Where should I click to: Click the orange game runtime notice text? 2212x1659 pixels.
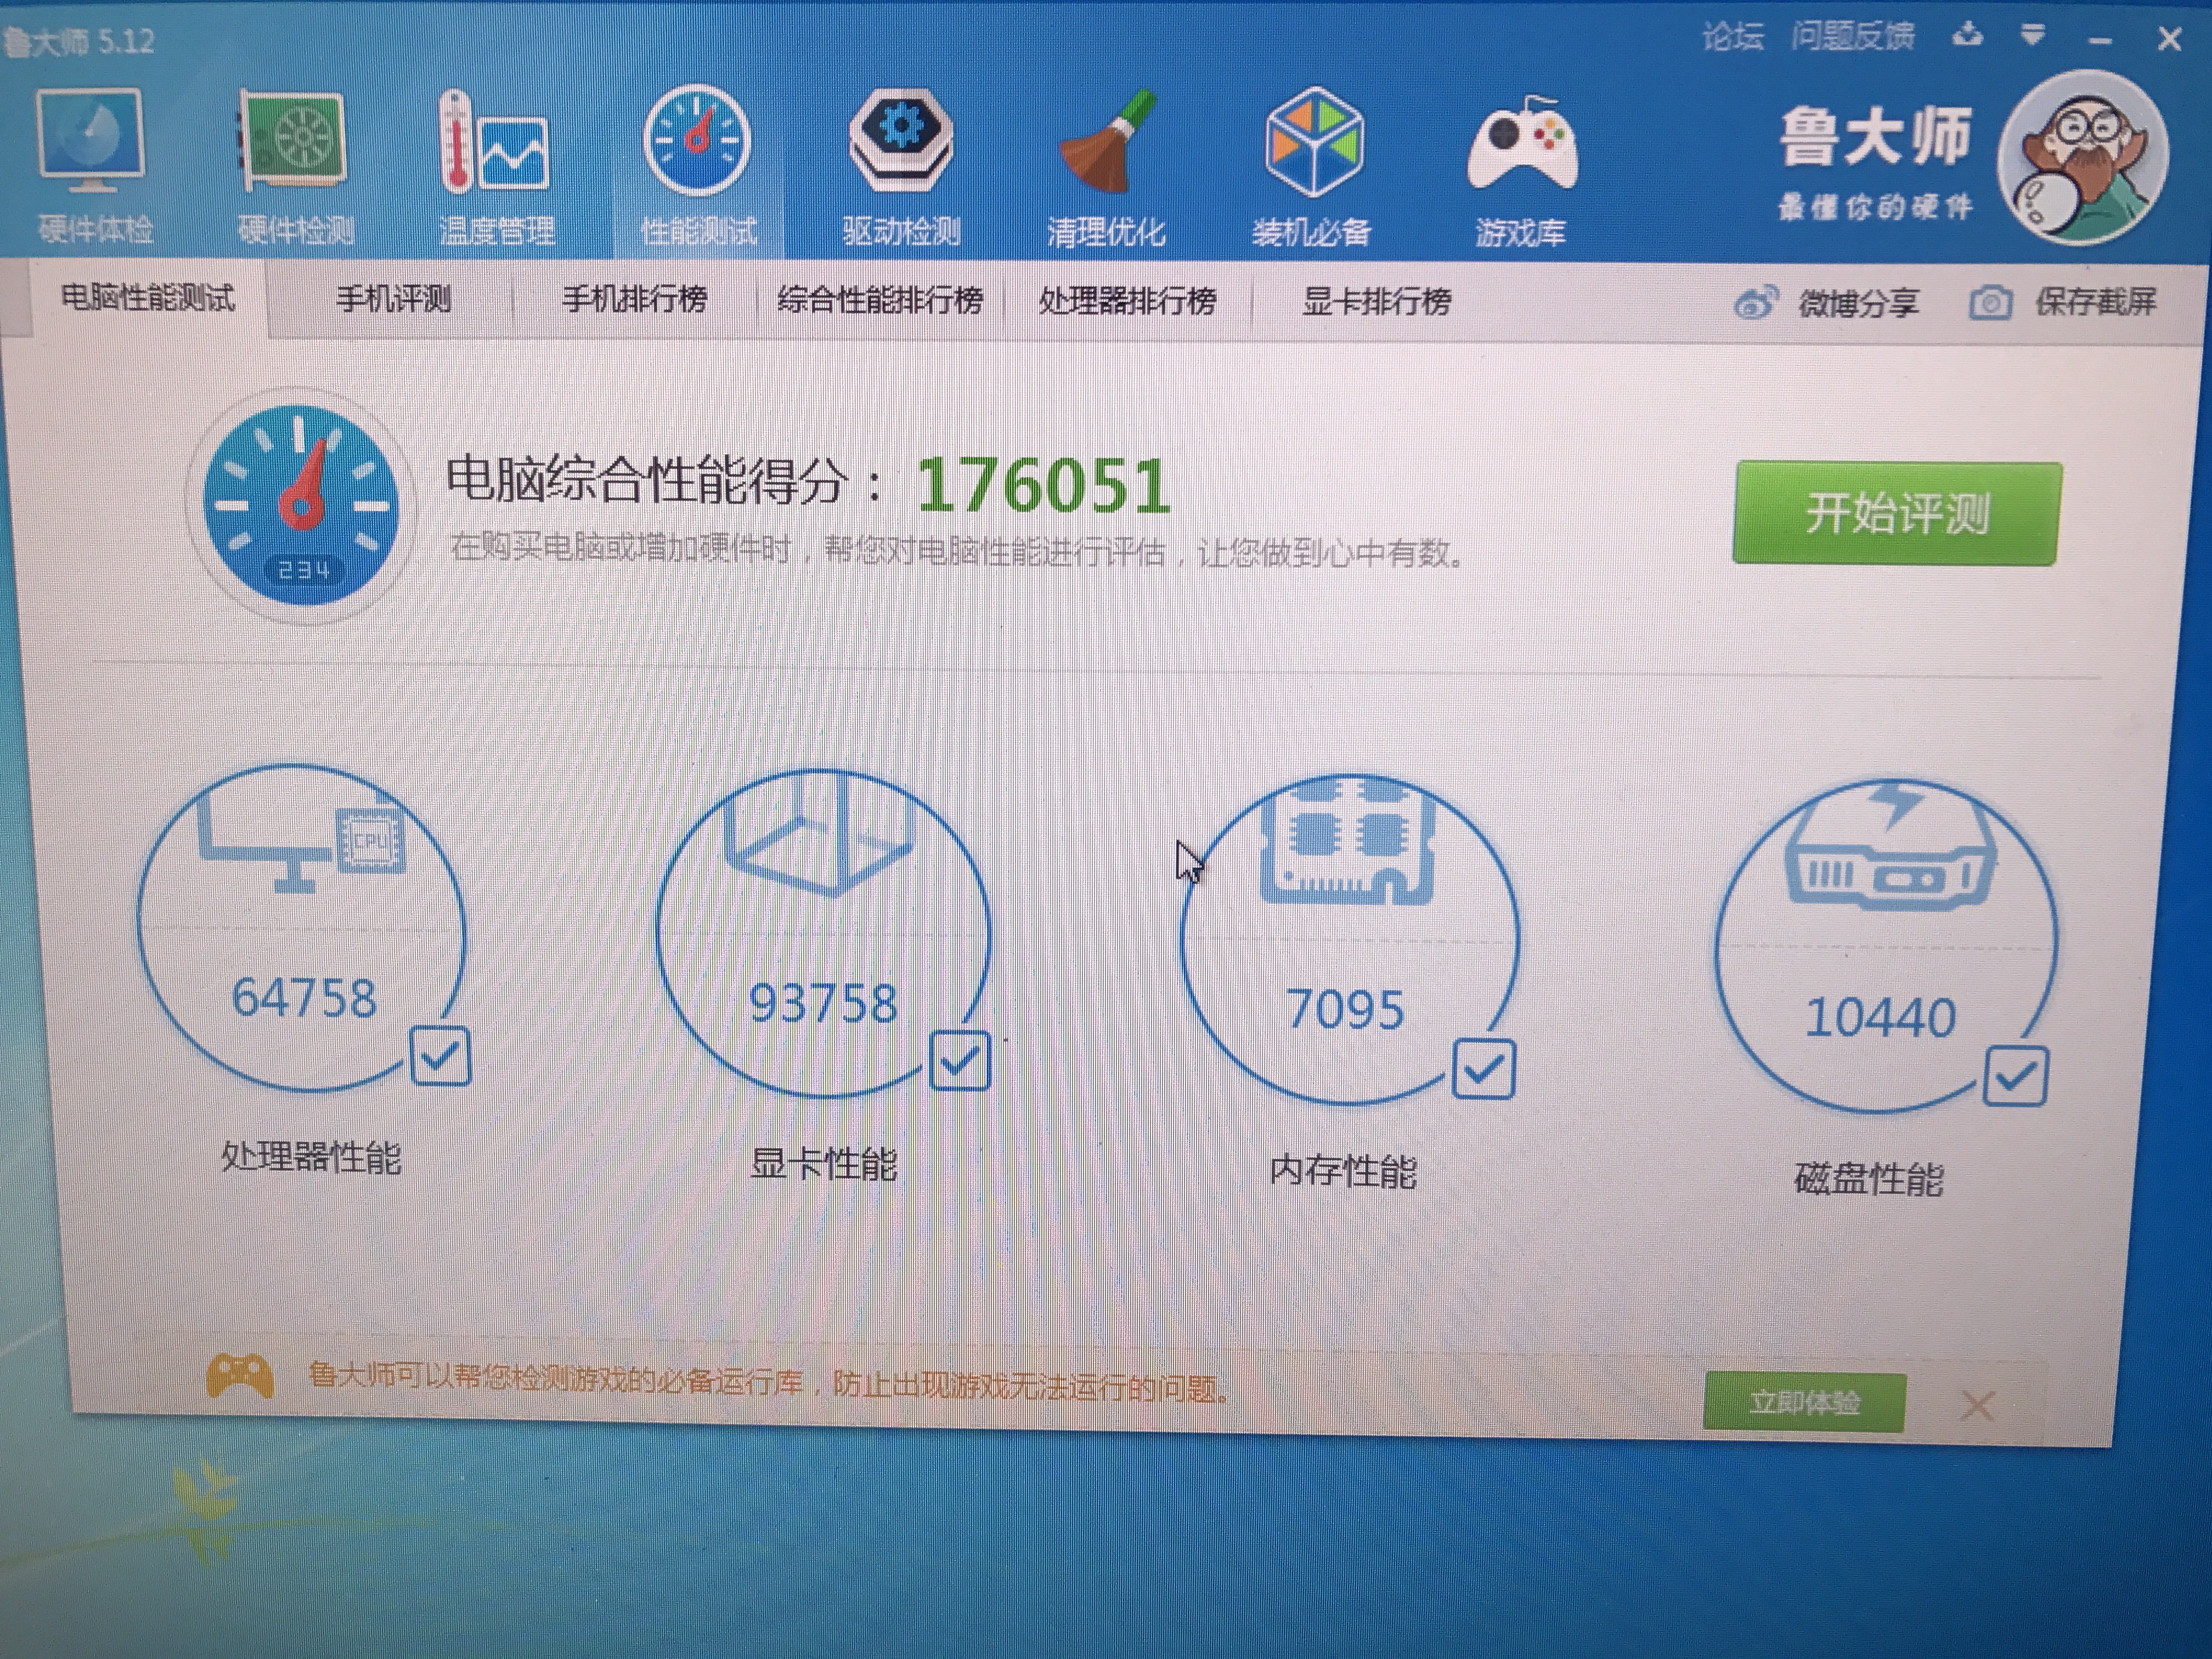pos(768,1382)
